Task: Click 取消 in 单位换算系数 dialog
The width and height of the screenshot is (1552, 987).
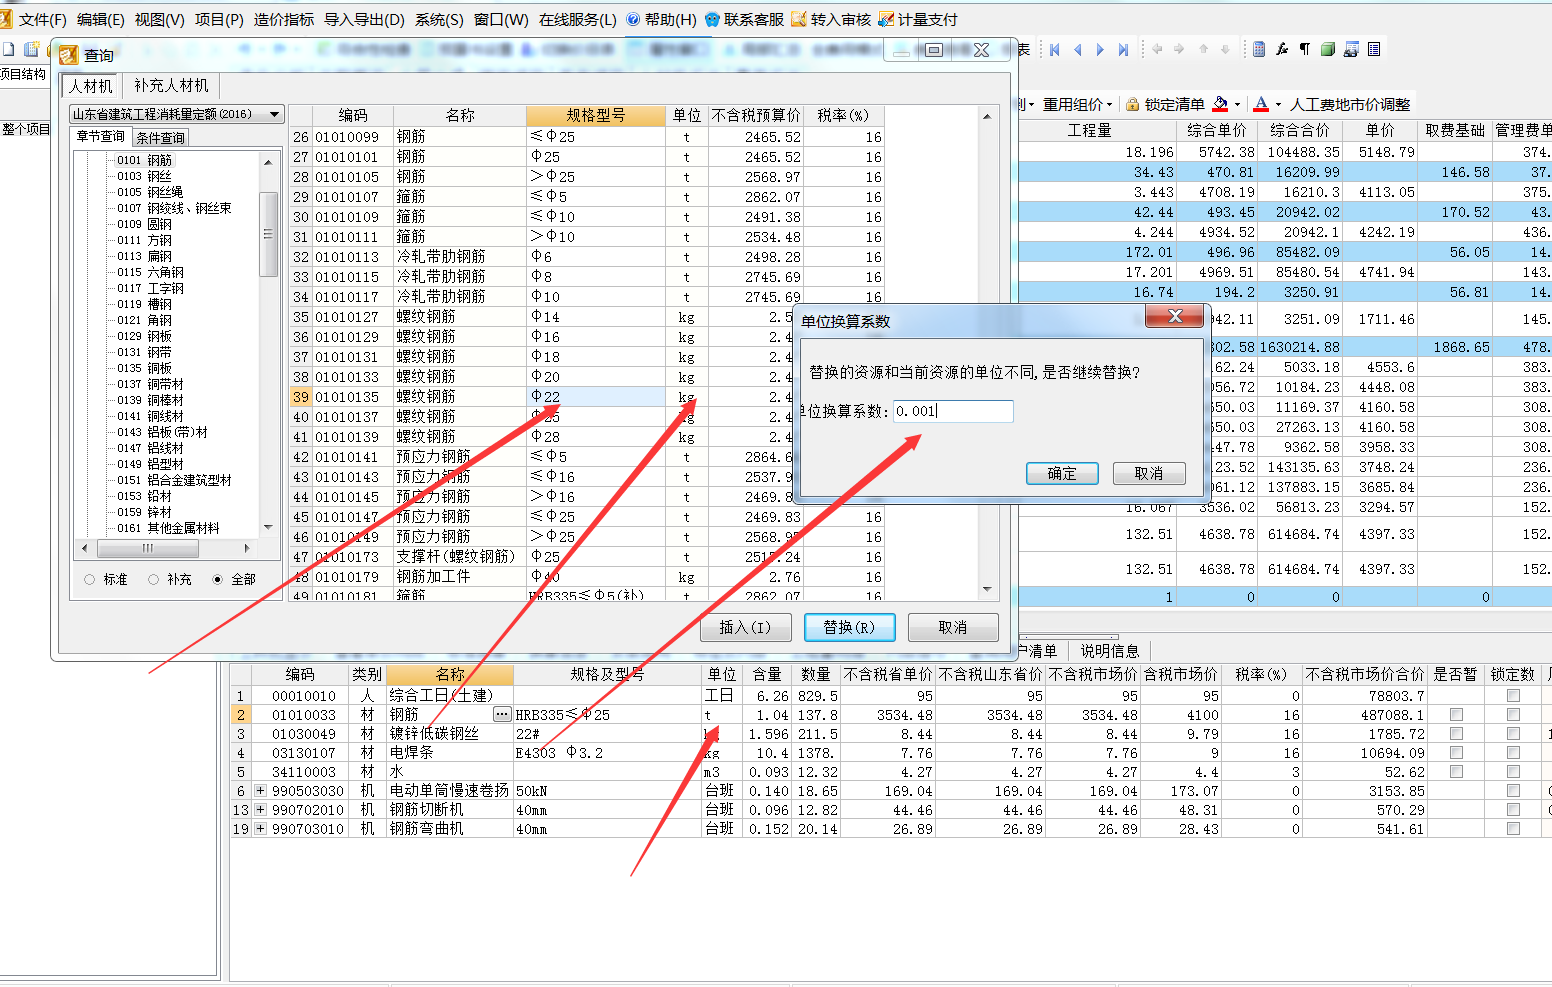Action: [x=1149, y=473]
